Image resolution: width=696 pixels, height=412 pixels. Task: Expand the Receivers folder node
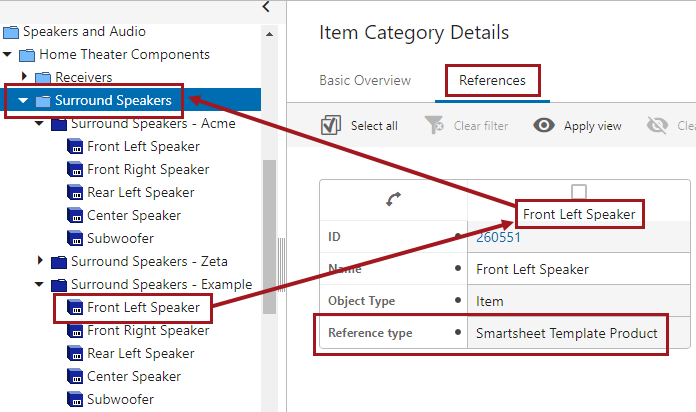(24, 77)
